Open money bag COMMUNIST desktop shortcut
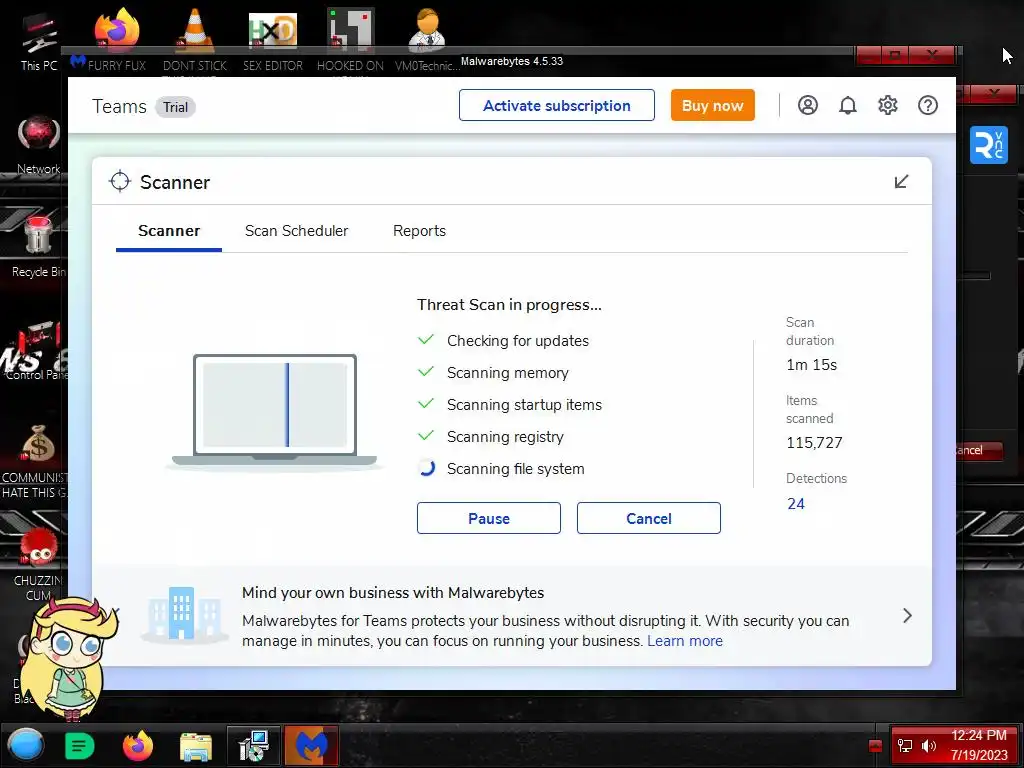The width and height of the screenshot is (1024, 768). [x=36, y=461]
